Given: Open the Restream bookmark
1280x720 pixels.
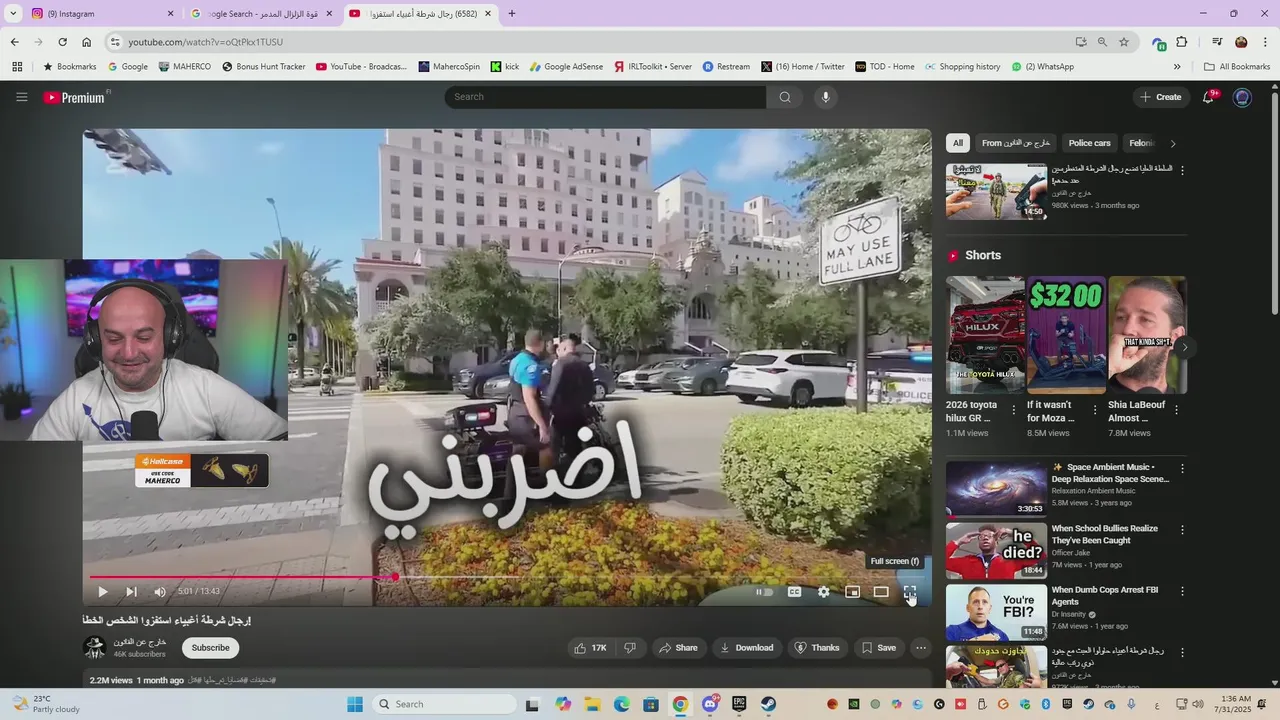Looking at the screenshot, I should click(726, 67).
